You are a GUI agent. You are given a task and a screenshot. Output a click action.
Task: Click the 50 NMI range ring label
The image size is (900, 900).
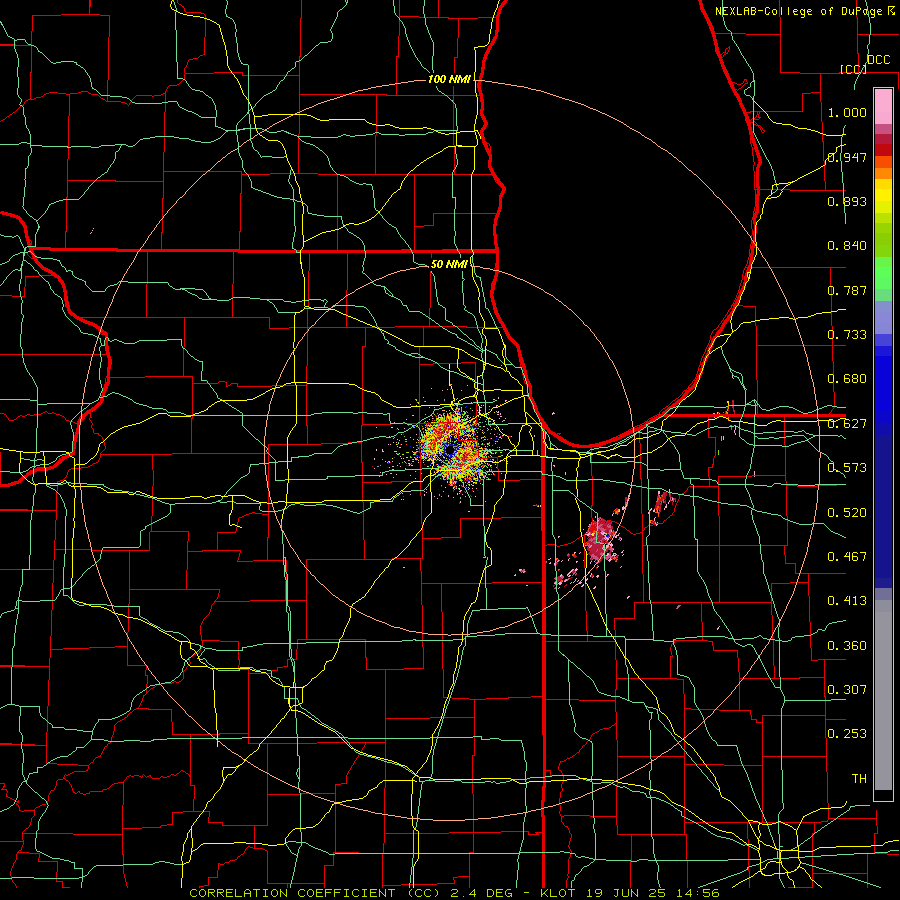(x=449, y=264)
